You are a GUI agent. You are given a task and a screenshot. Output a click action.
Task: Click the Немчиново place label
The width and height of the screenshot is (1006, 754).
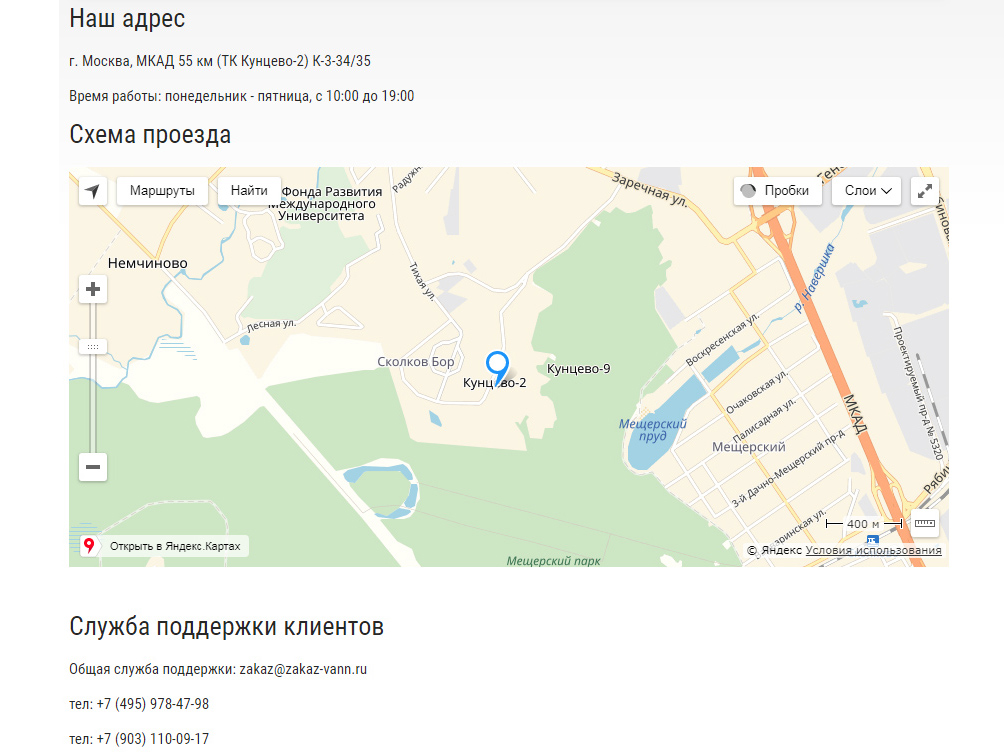[148, 263]
